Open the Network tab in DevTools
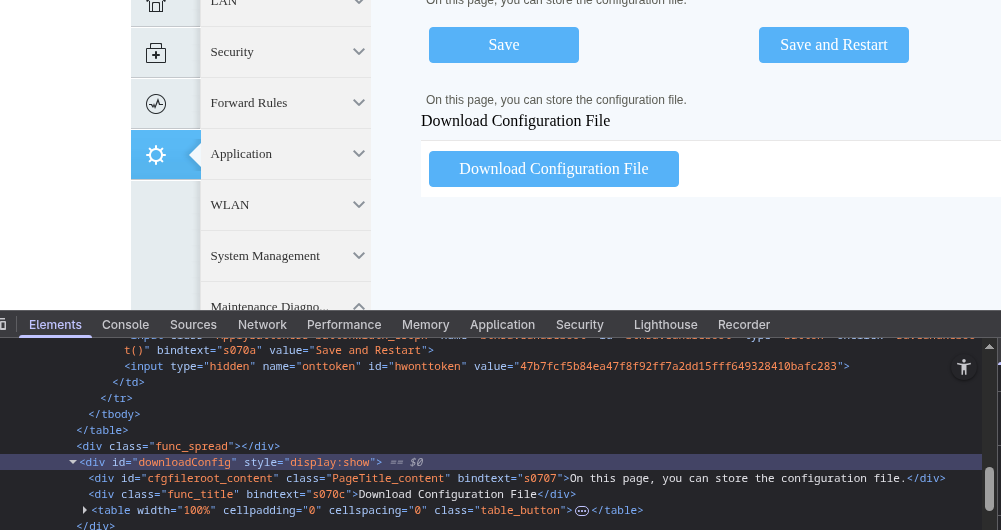This screenshot has width=1001, height=530. tap(262, 325)
